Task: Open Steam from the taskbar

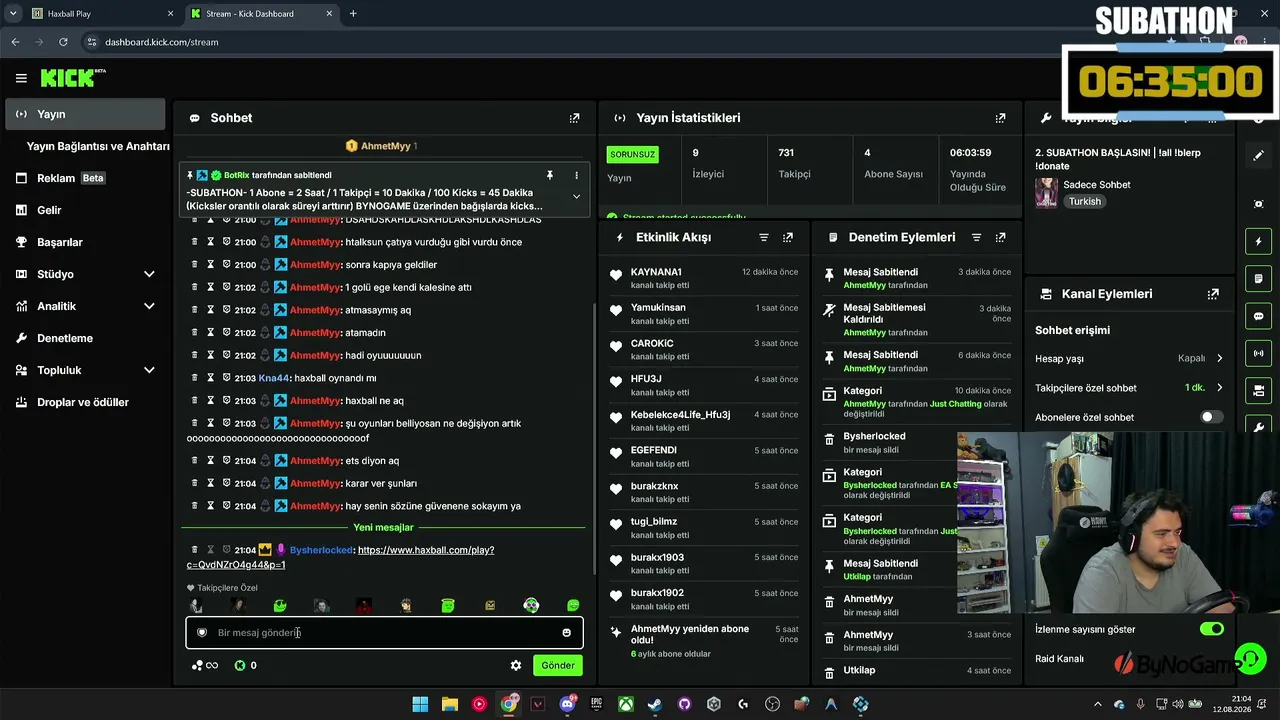Action: [655, 704]
